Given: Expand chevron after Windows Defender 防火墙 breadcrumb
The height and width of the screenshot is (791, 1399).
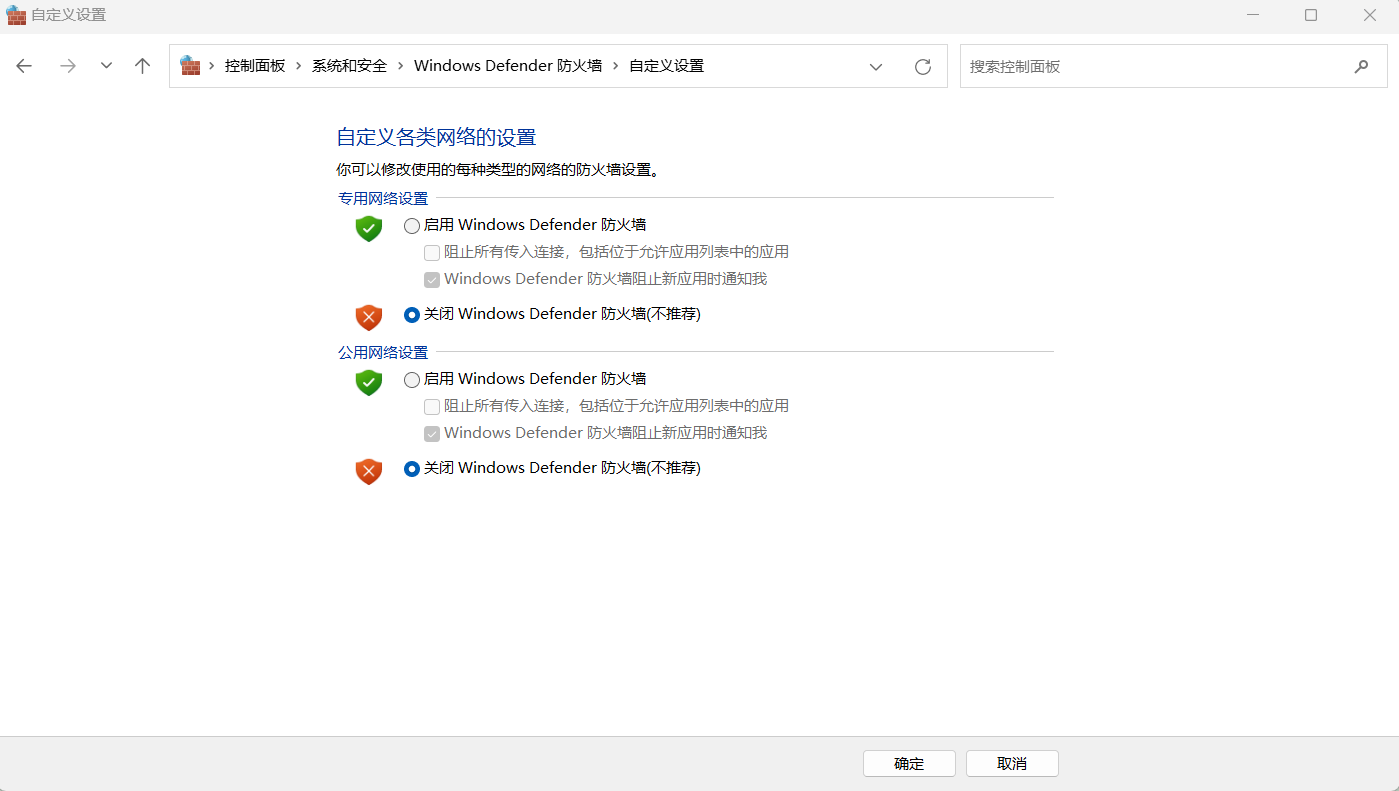Looking at the screenshot, I should 616,66.
